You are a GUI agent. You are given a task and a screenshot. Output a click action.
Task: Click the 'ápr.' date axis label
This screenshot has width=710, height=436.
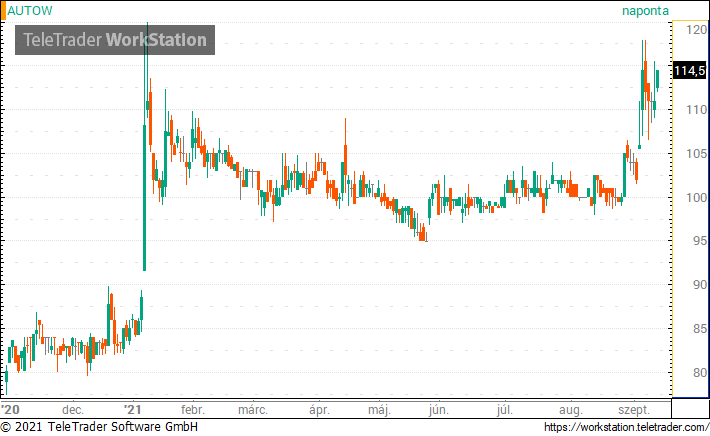pos(319,410)
